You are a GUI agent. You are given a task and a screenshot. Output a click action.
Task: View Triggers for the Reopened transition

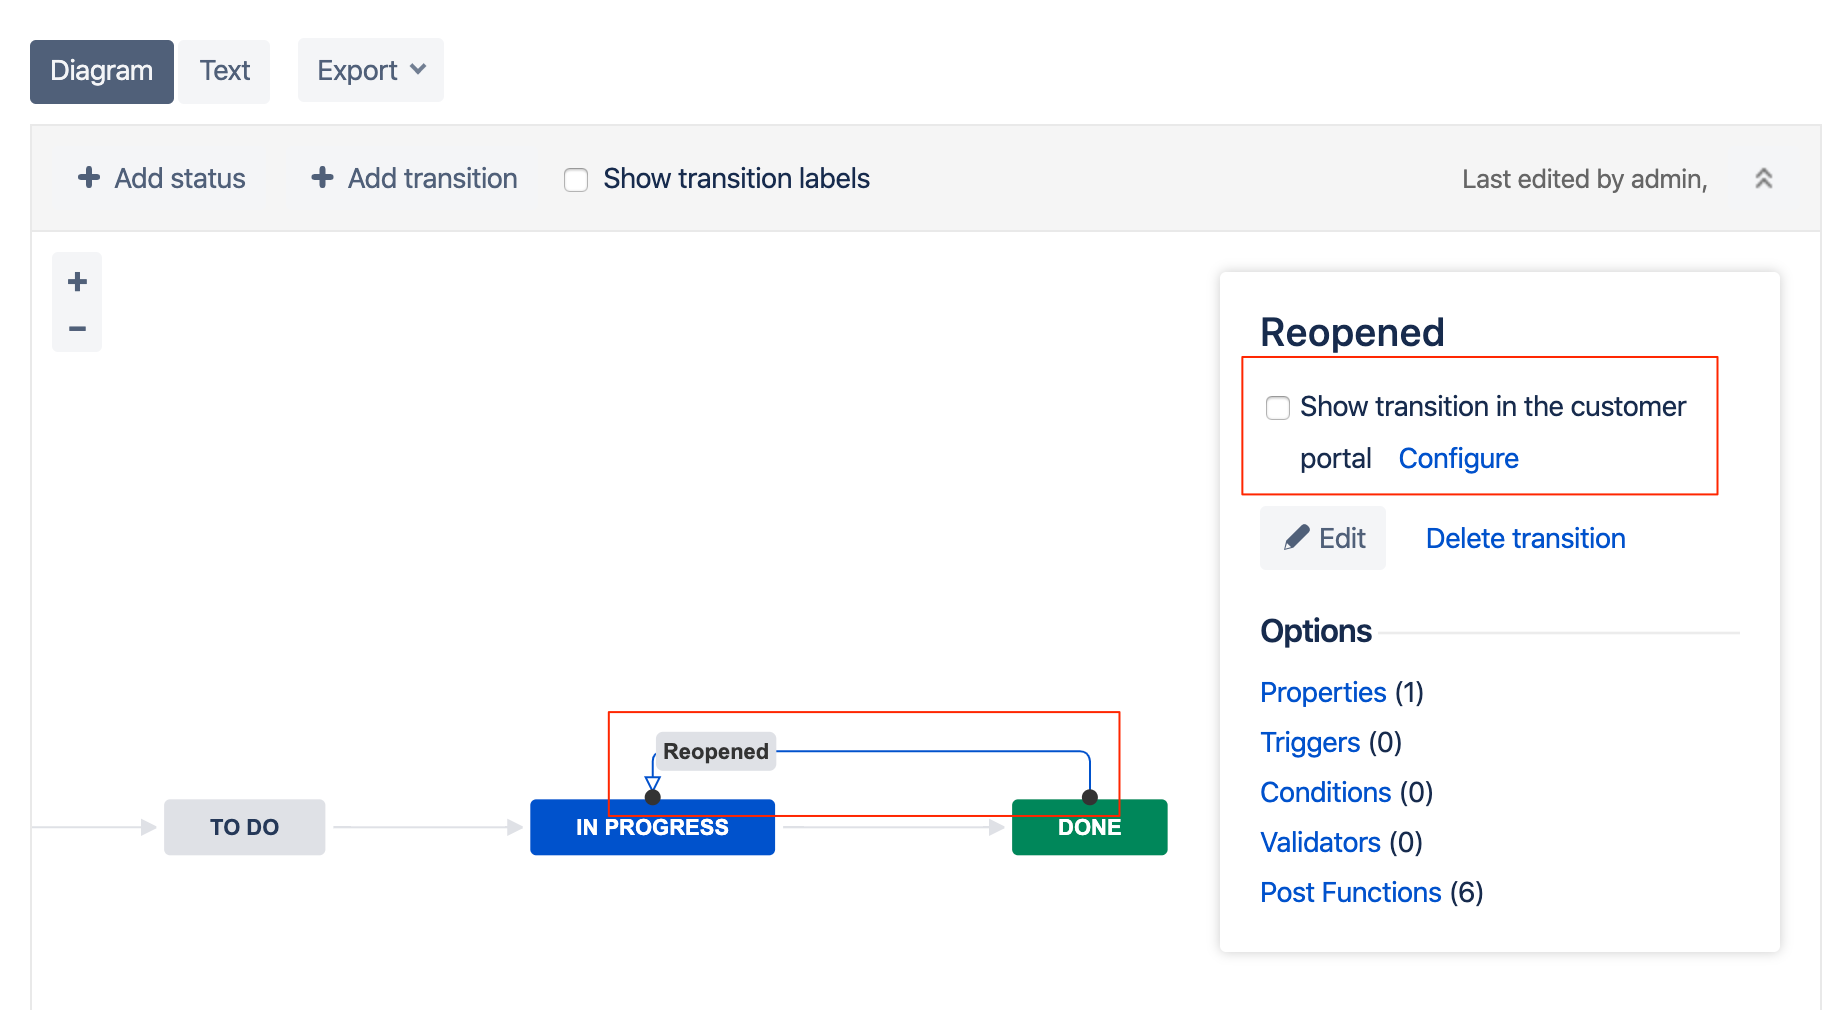1310,742
